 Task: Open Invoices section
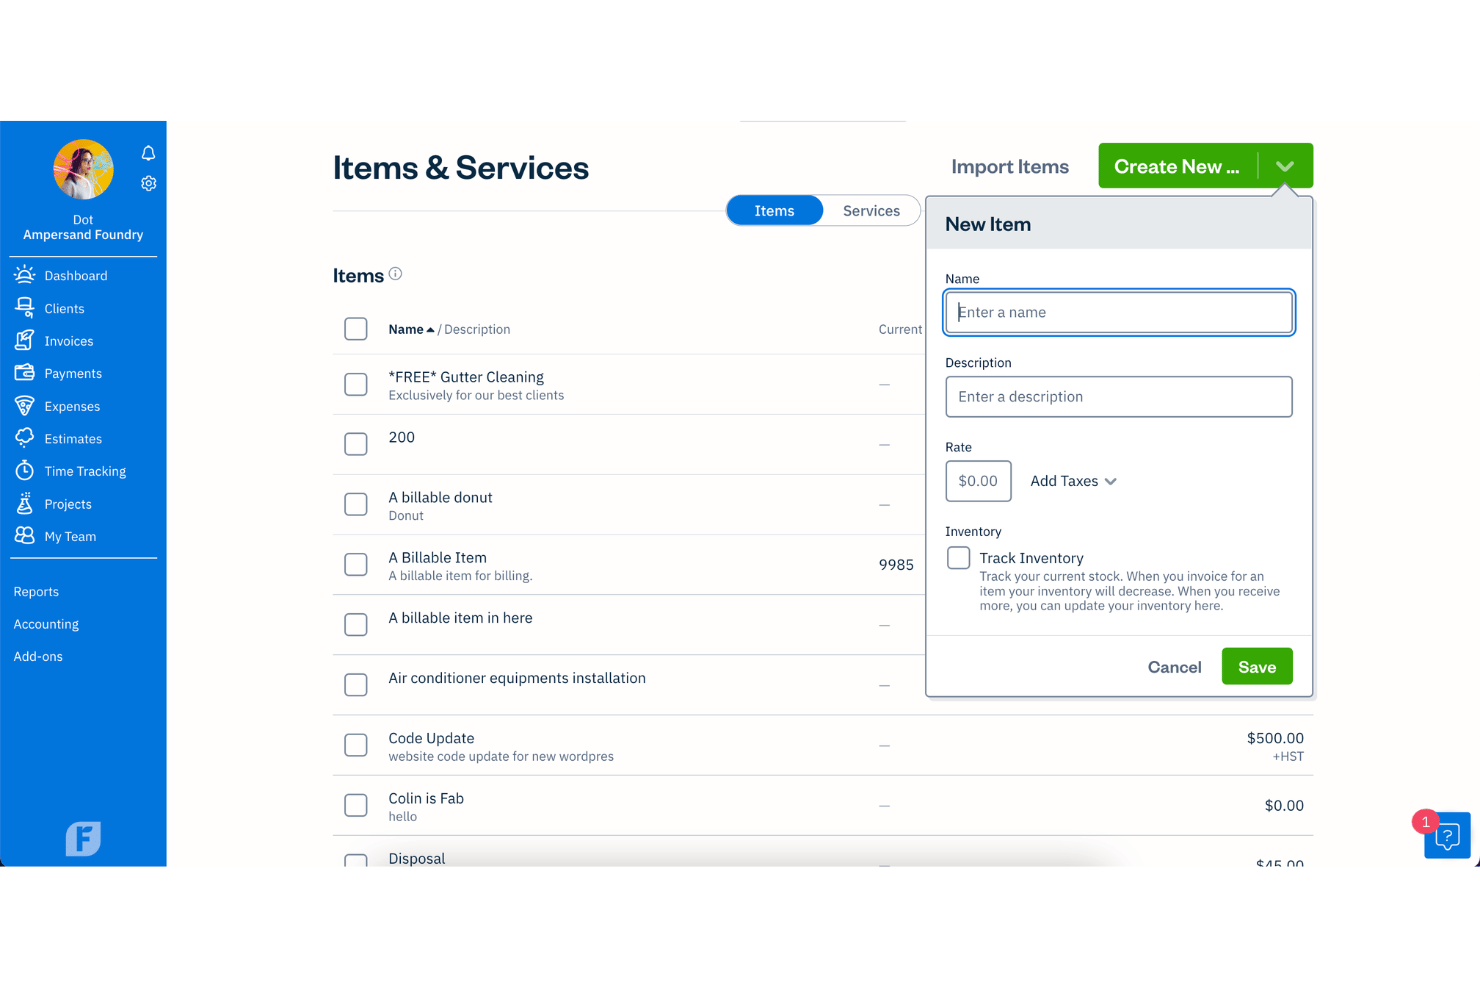pyautogui.click(x=69, y=341)
